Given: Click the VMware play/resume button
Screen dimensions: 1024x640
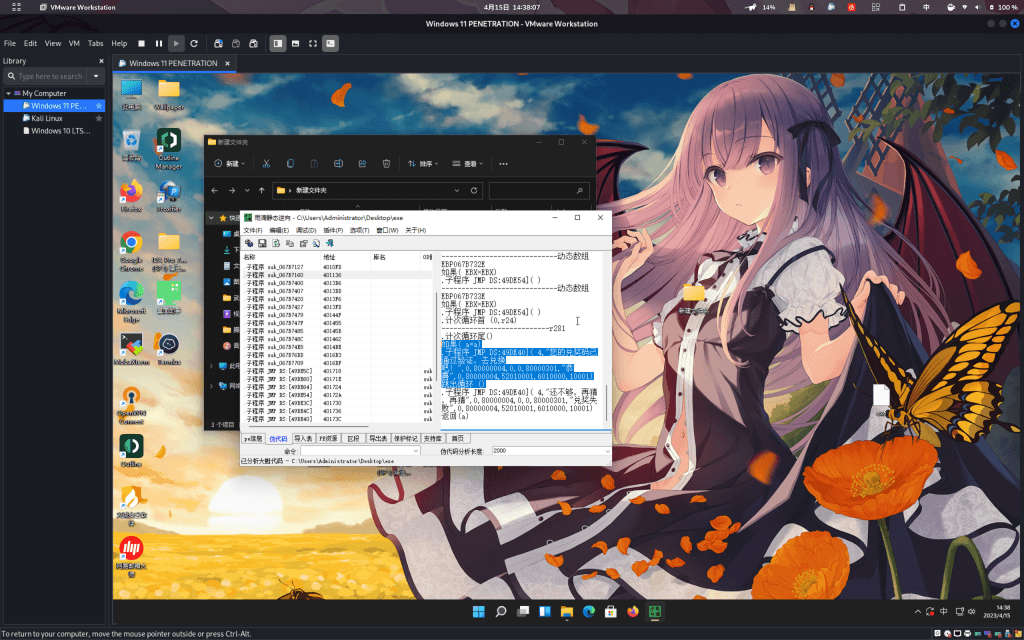Looking at the screenshot, I should [176, 44].
